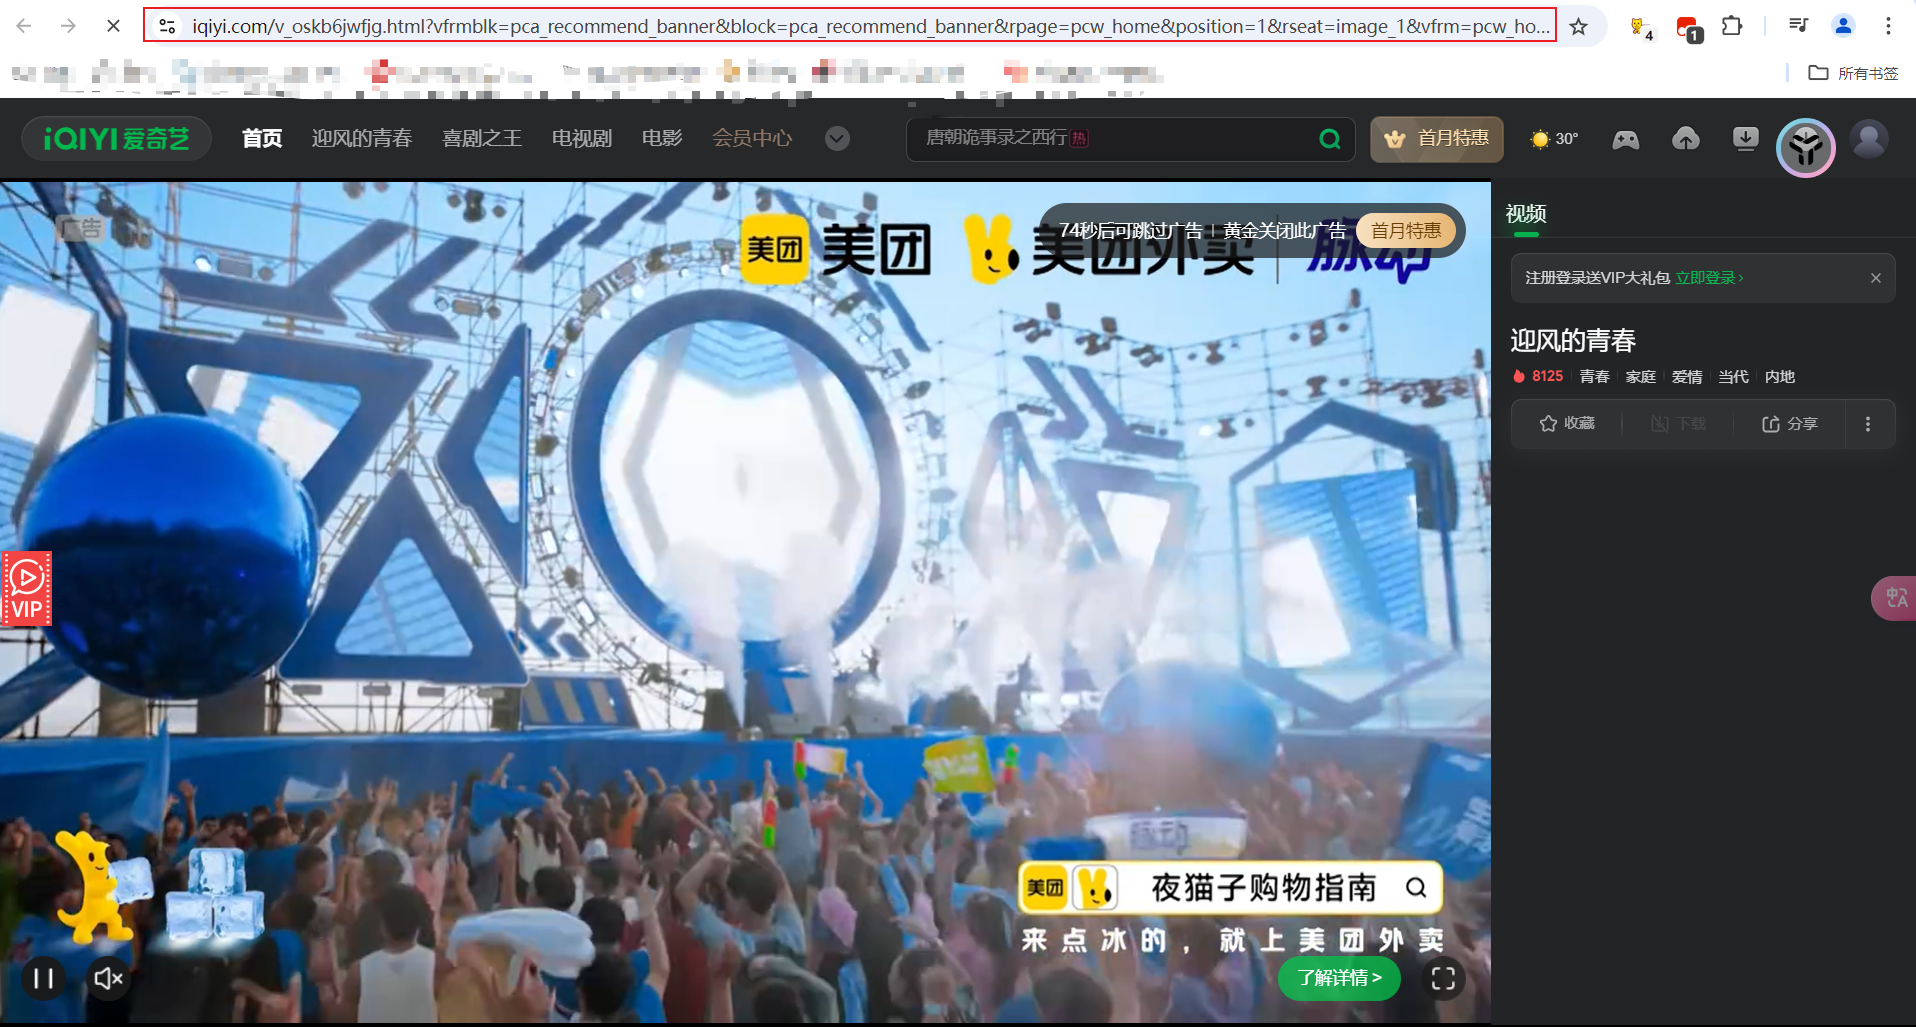Click the red VIP play badge
The height and width of the screenshot is (1027, 1916).
pyautogui.click(x=27, y=589)
